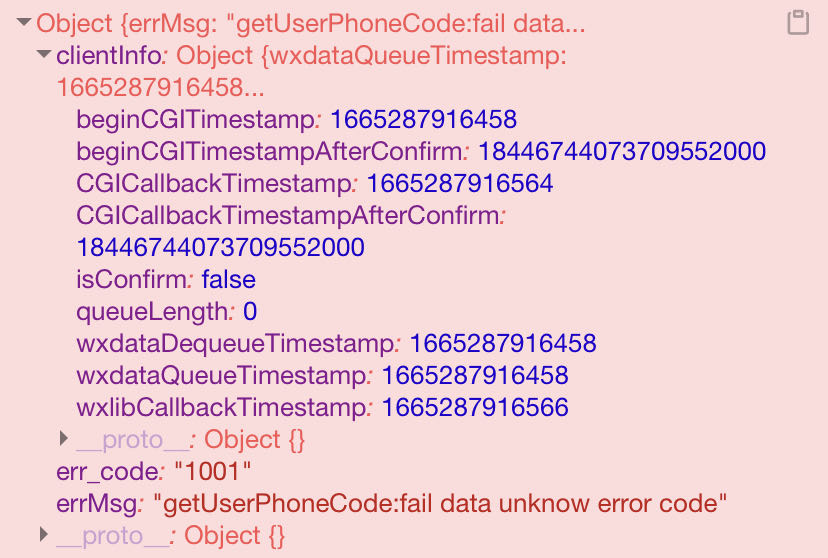Viewport: 828px width, 558px height.
Task: Select wxdataQueueTimestamp value
Action: (x=475, y=376)
